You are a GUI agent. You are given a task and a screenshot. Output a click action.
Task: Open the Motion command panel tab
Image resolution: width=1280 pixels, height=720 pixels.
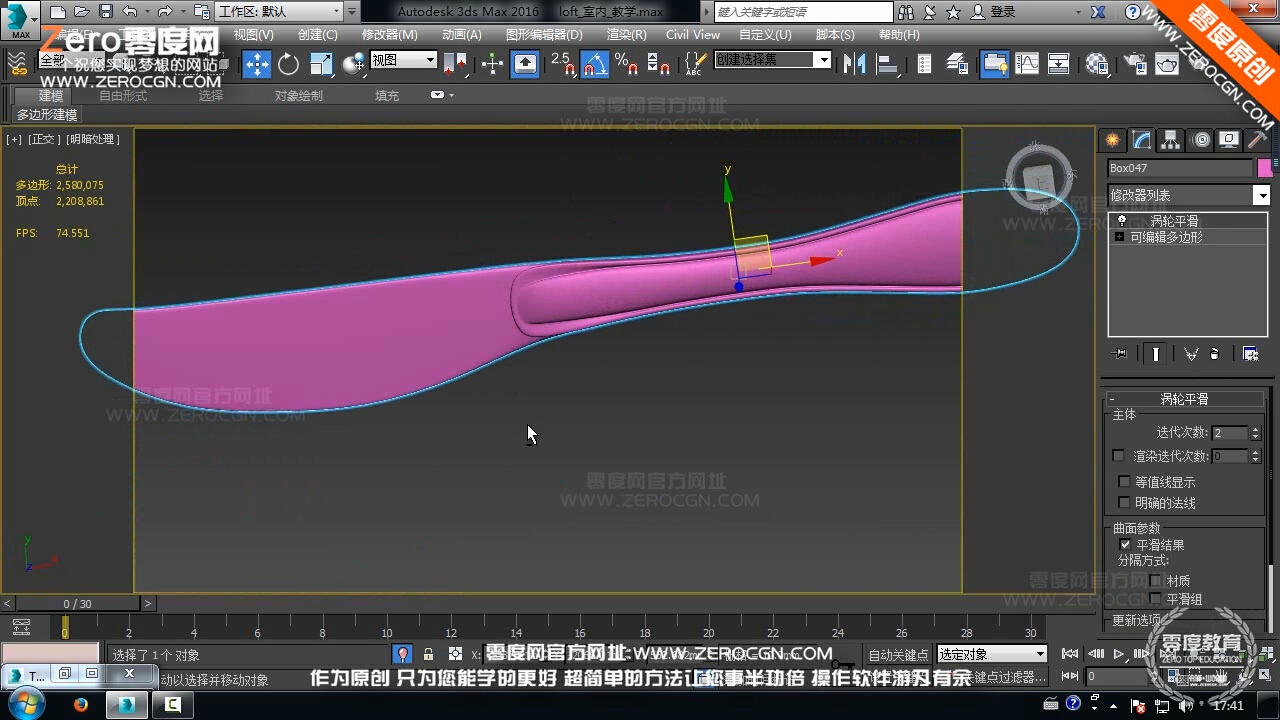pyautogui.click(x=1200, y=140)
